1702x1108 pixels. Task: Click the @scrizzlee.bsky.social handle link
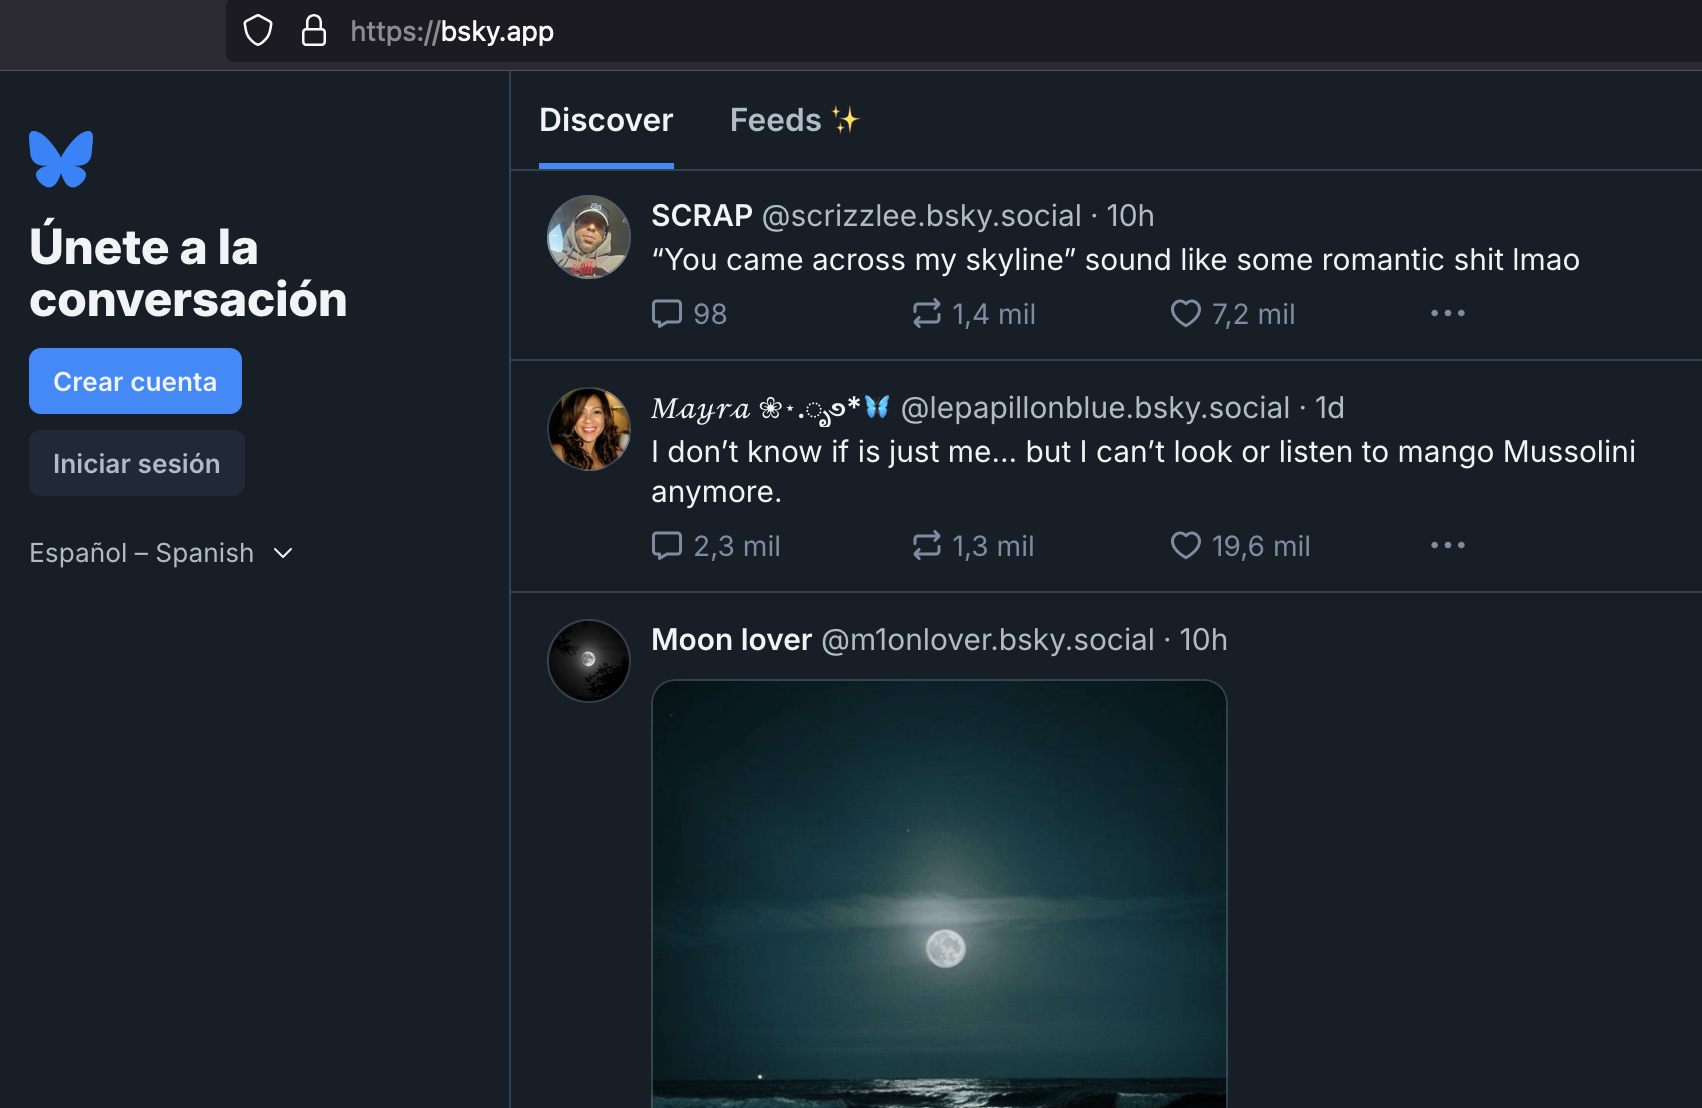tap(921, 216)
